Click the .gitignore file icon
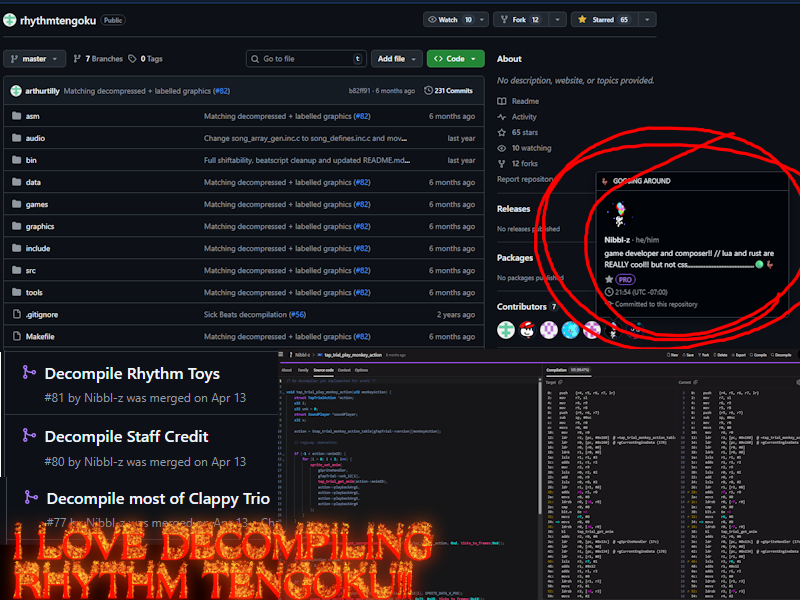The width and height of the screenshot is (800, 600). point(16,314)
